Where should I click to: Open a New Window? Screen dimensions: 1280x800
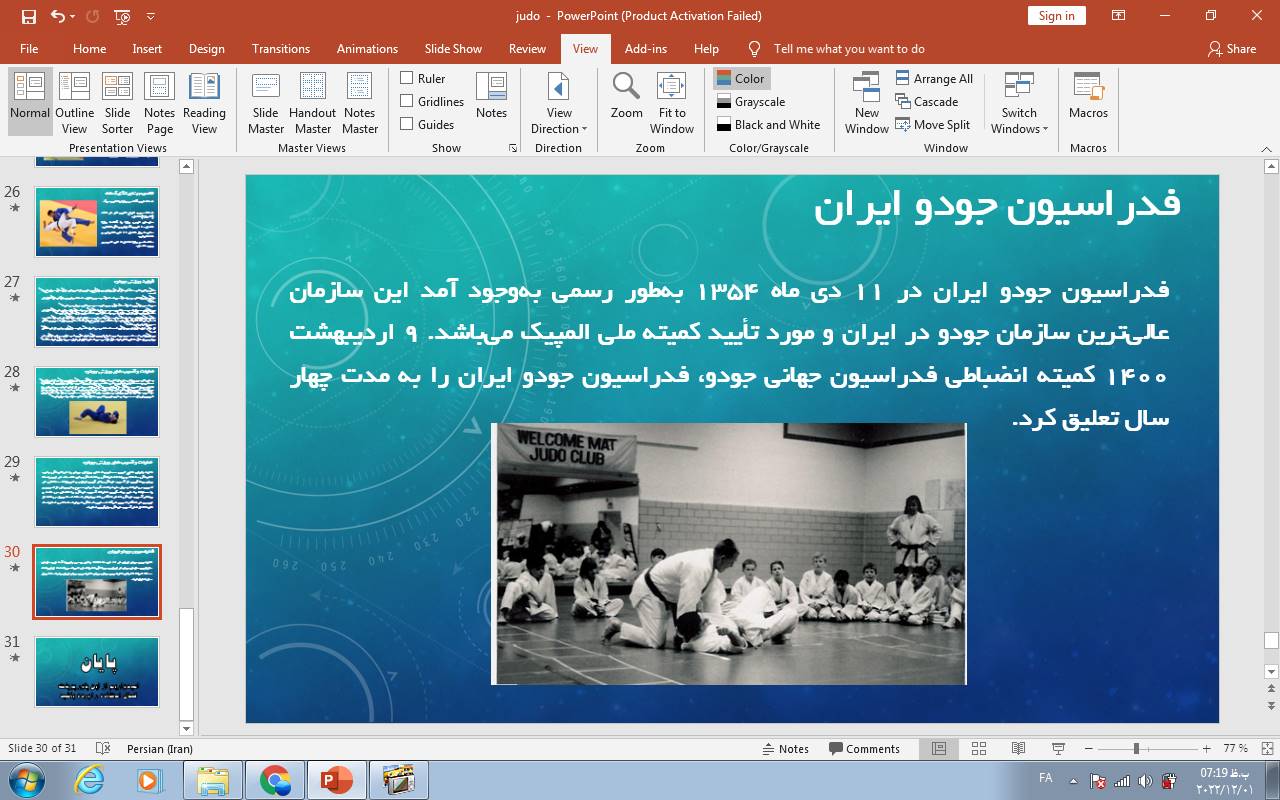click(x=866, y=103)
